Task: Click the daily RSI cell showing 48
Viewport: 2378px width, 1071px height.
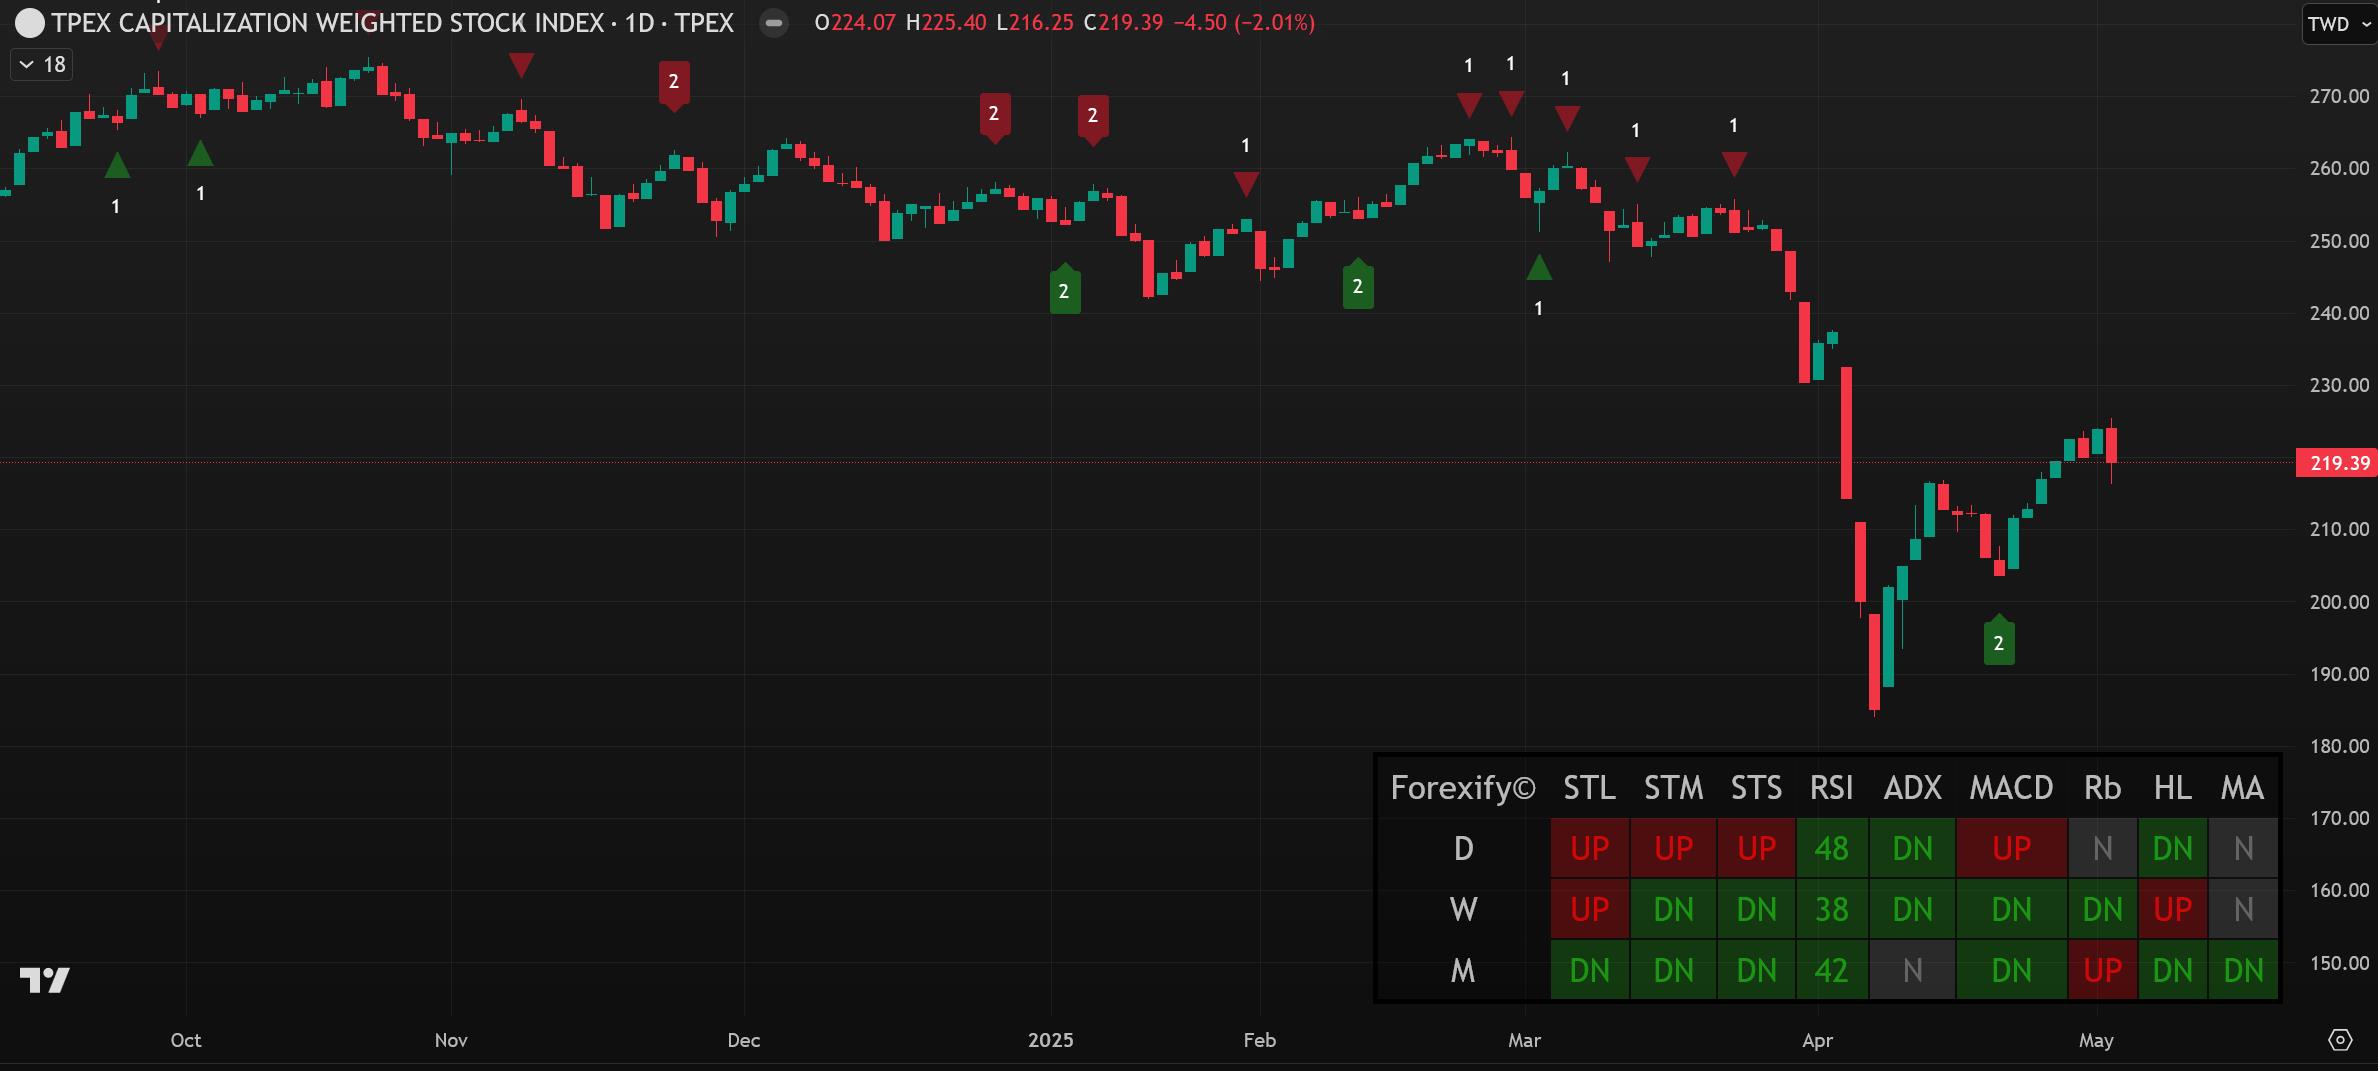Action: coord(1831,849)
